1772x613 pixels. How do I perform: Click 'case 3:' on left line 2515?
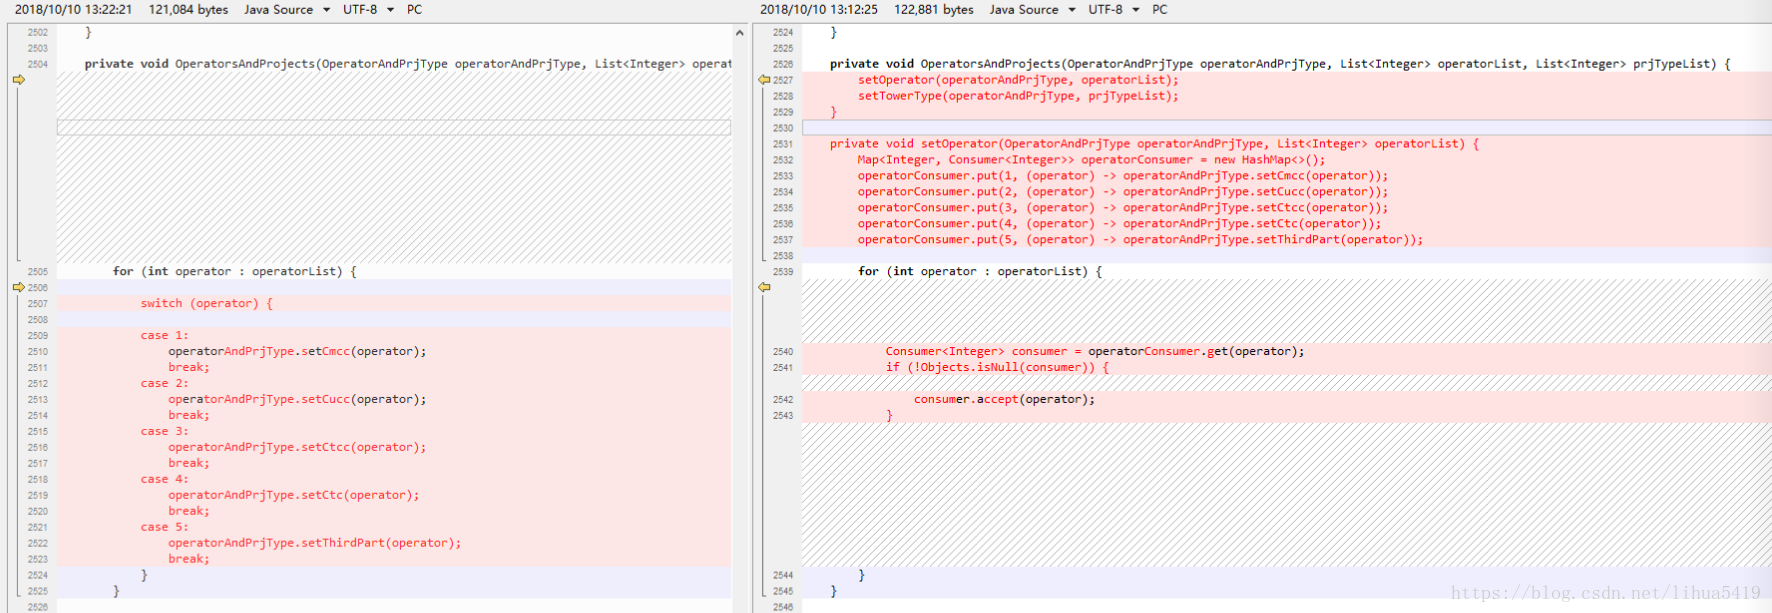tap(164, 431)
